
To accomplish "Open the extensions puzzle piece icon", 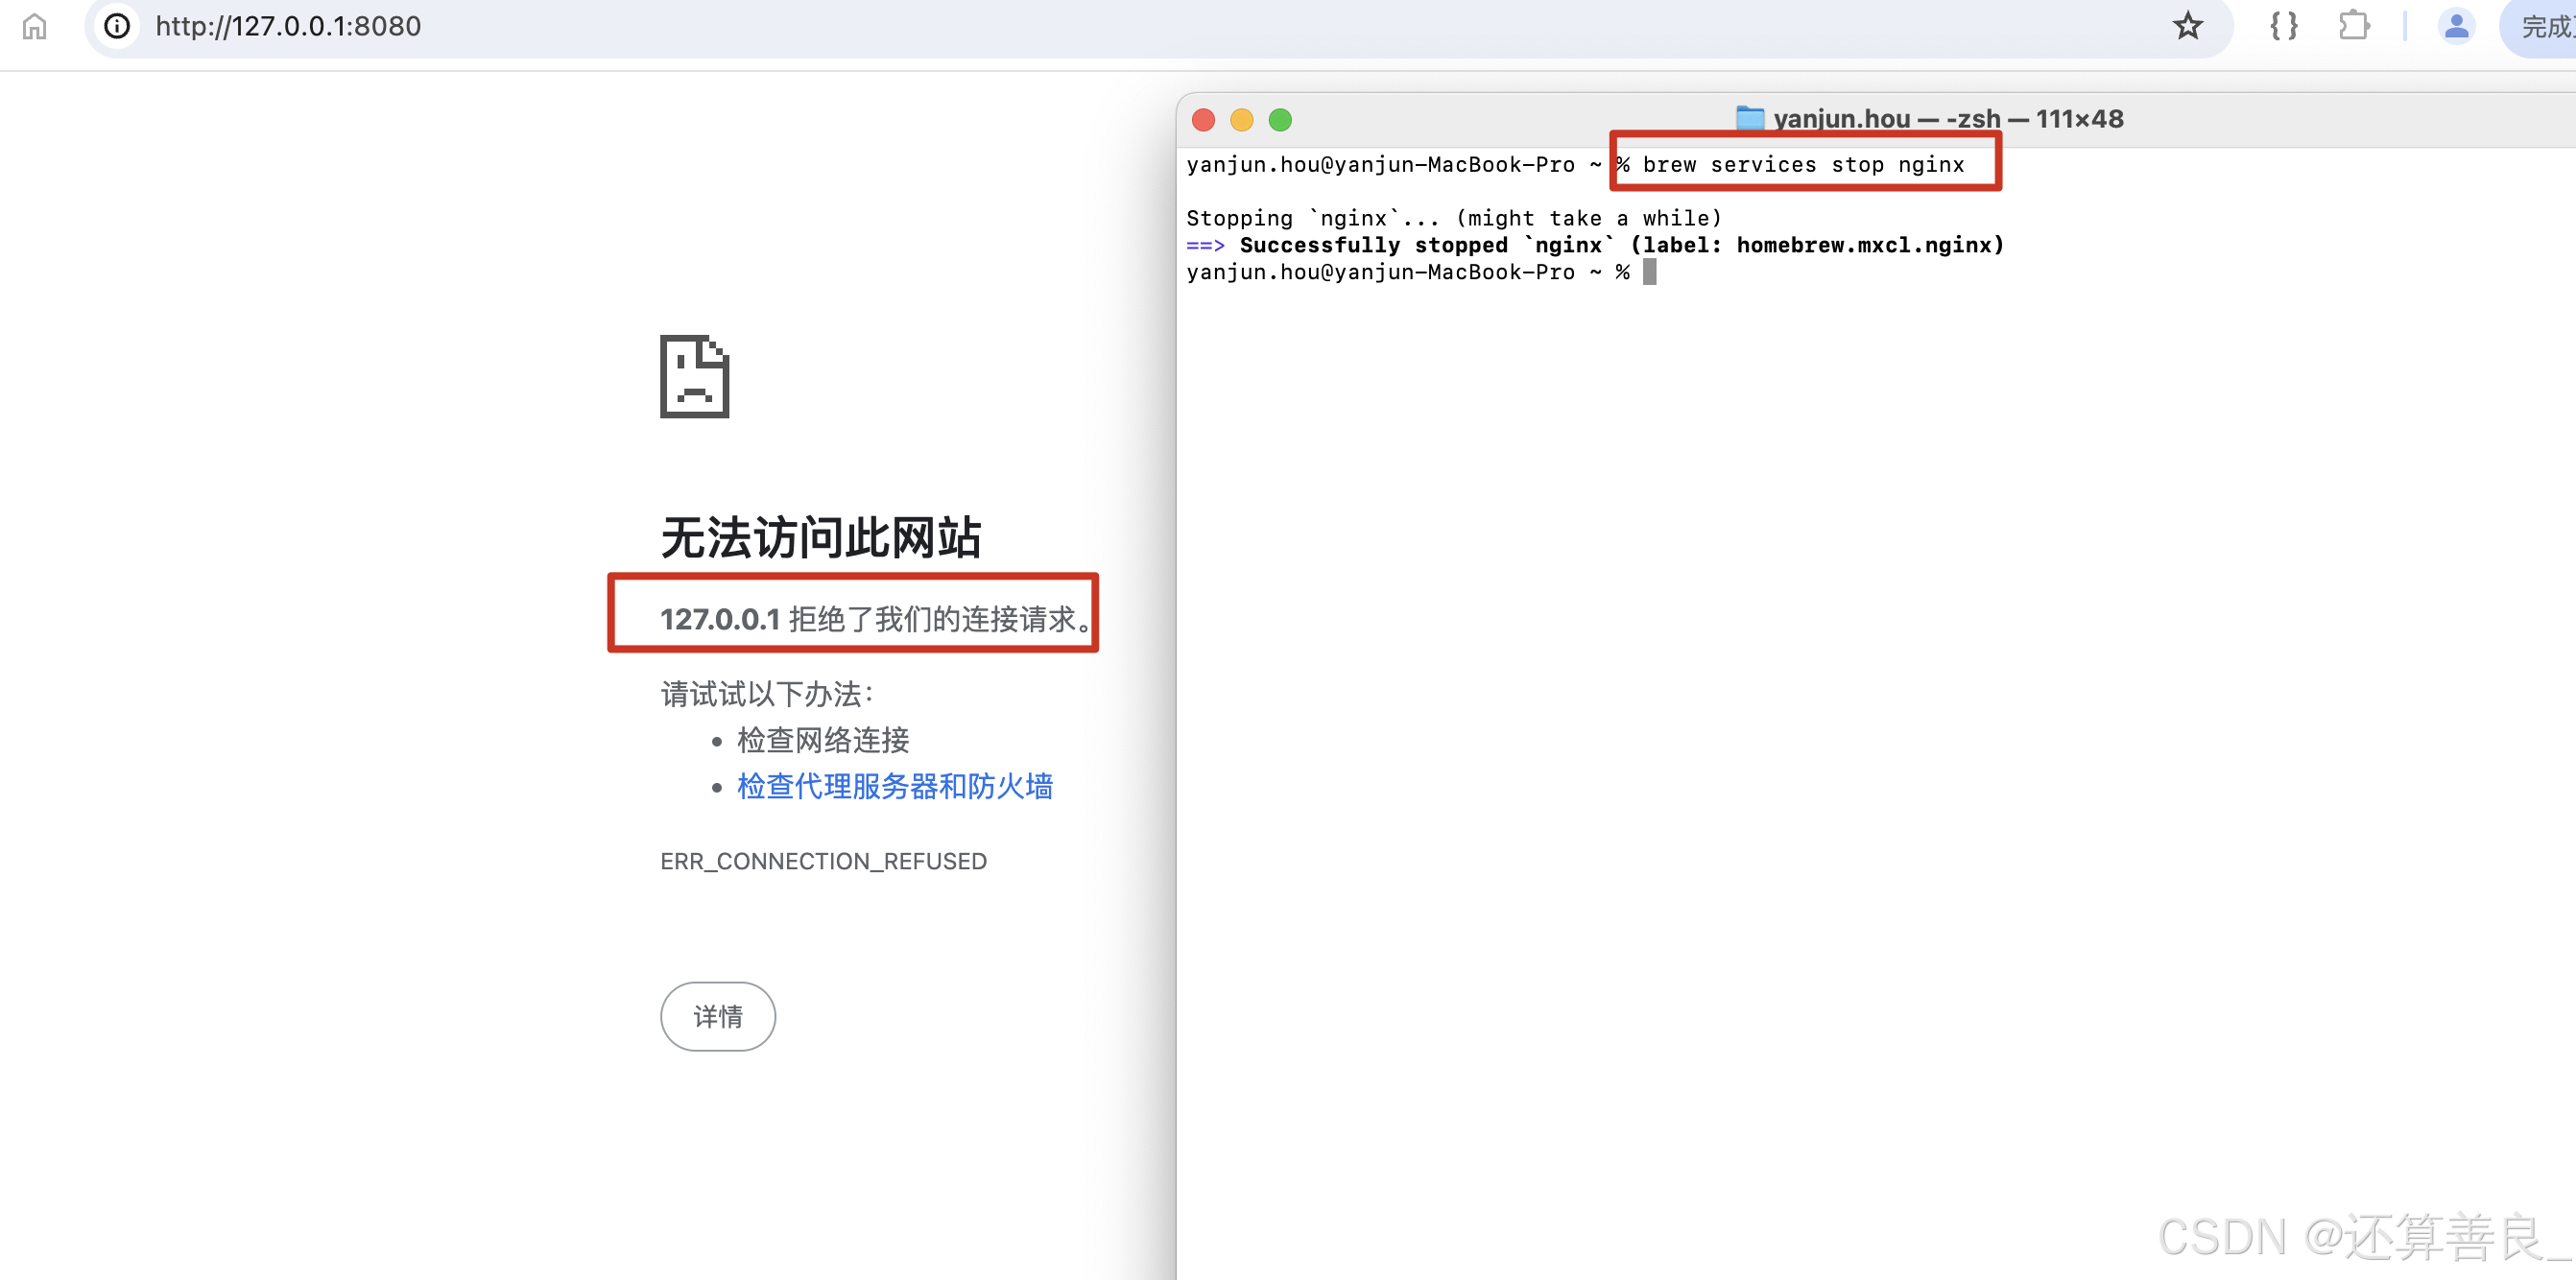I will [x=2354, y=26].
